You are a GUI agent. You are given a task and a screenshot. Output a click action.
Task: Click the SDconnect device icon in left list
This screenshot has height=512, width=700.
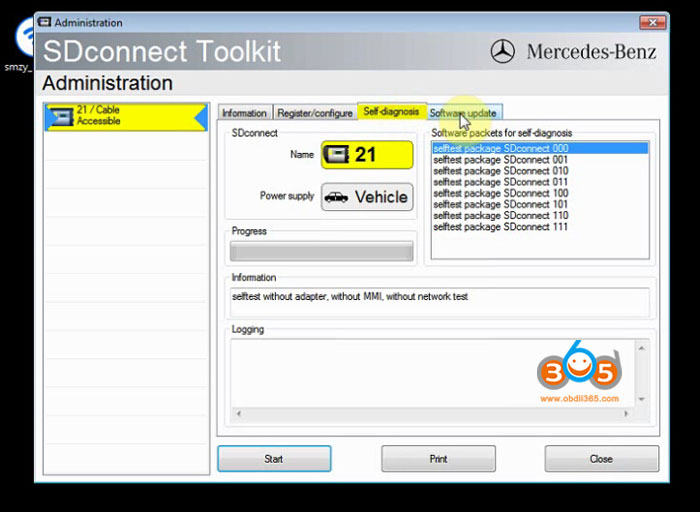click(x=61, y=117)
